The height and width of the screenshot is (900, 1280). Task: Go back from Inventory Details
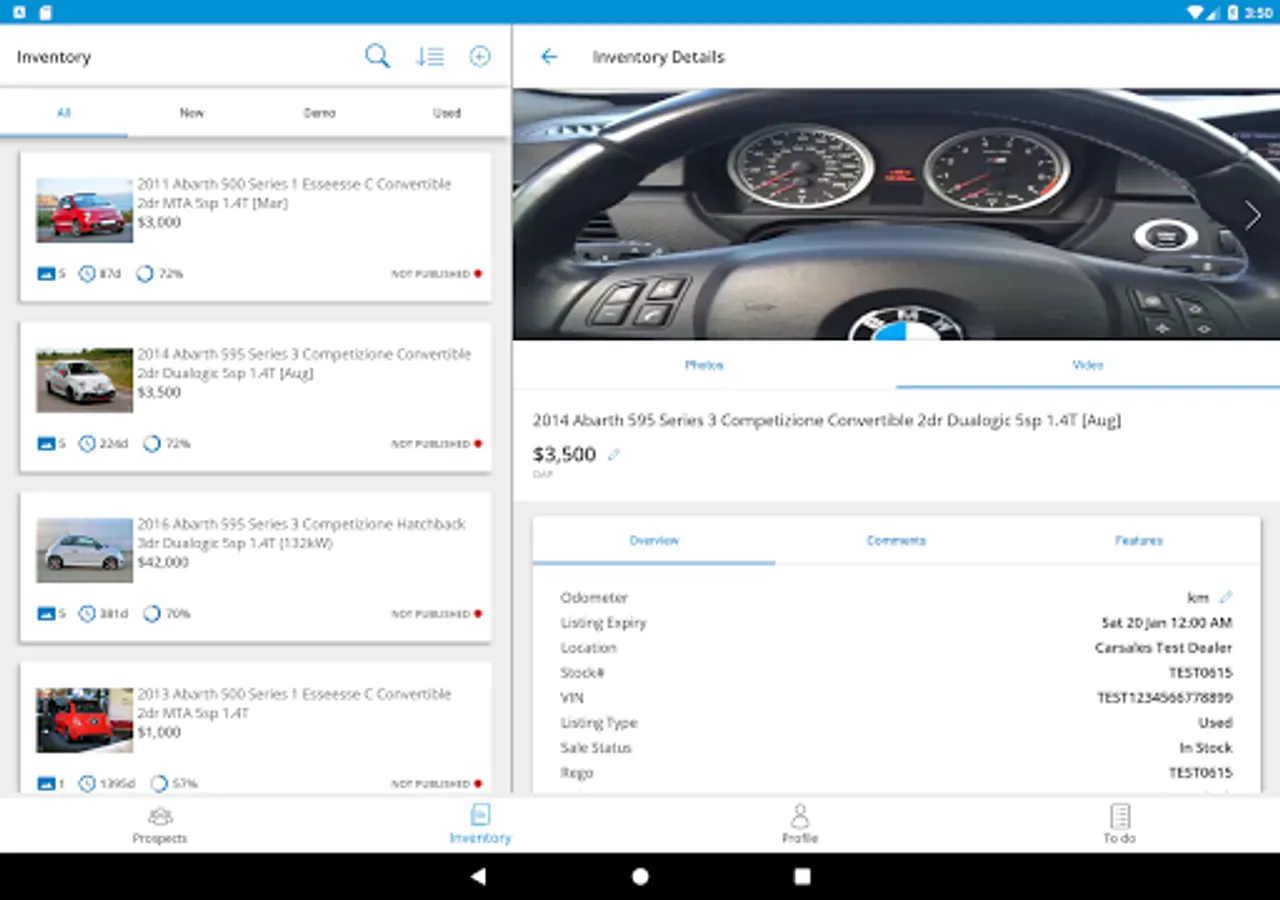549,57
